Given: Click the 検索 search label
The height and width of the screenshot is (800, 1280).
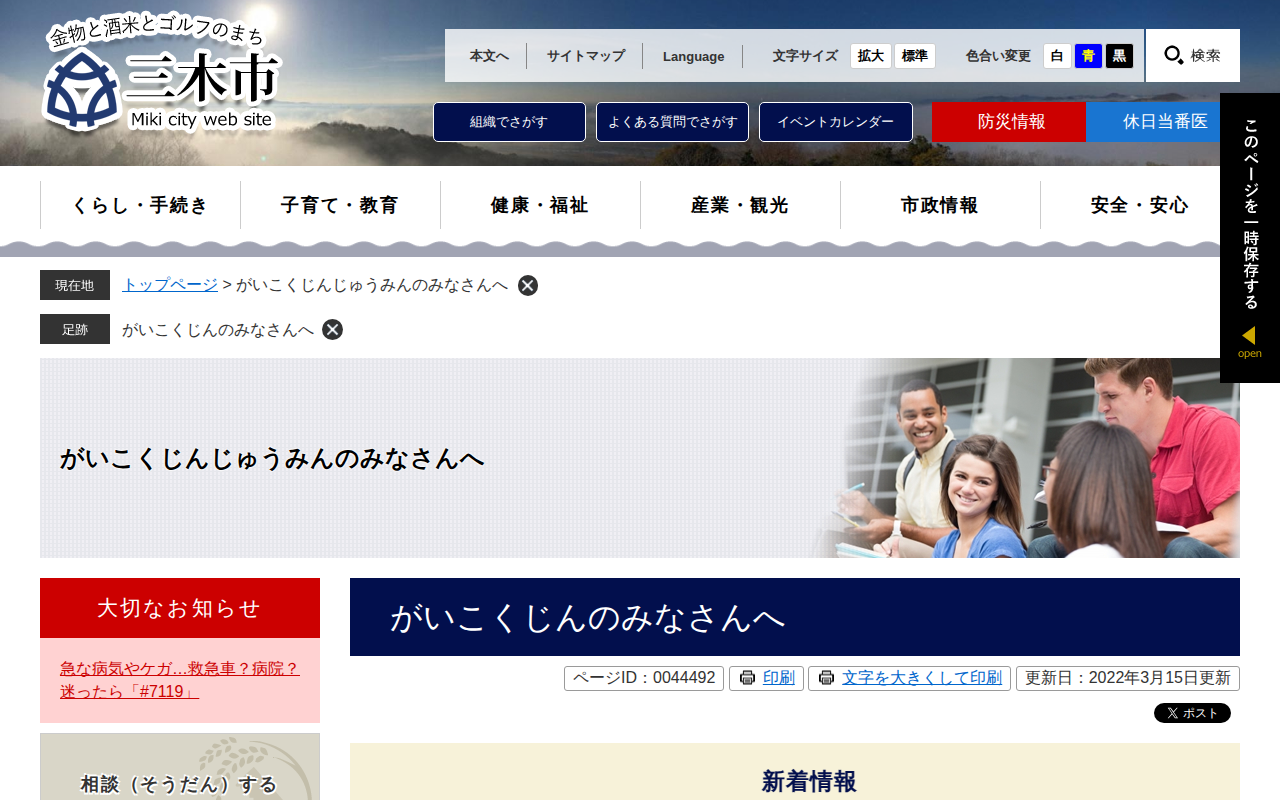Looking at the screenshot, I should tap(1205, 56).
